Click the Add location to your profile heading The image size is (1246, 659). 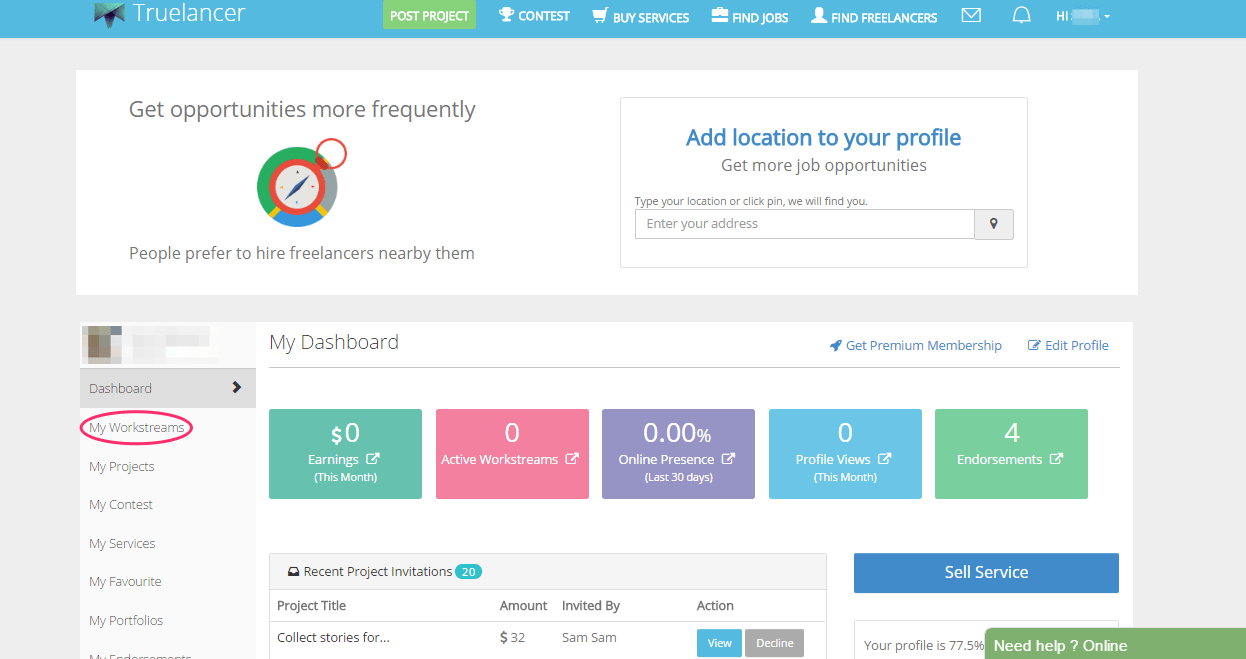pyautogui.click(x=824, y=137)
